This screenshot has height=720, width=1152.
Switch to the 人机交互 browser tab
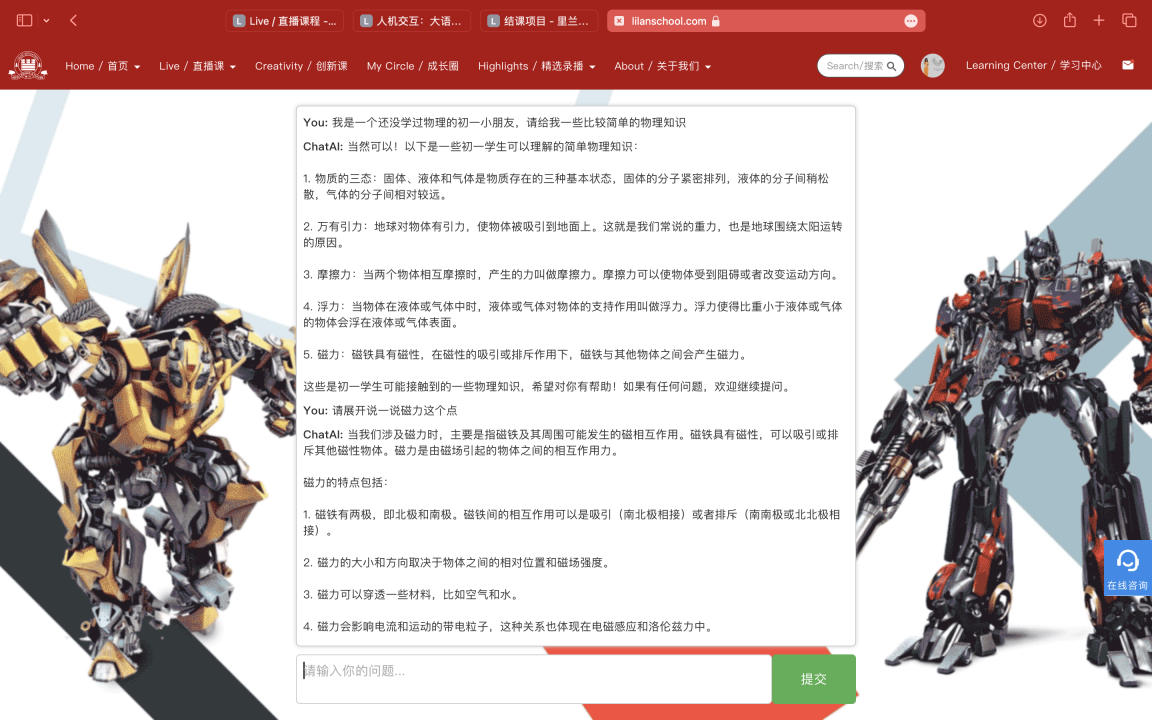pyautogui.click(x=412, y=21)
